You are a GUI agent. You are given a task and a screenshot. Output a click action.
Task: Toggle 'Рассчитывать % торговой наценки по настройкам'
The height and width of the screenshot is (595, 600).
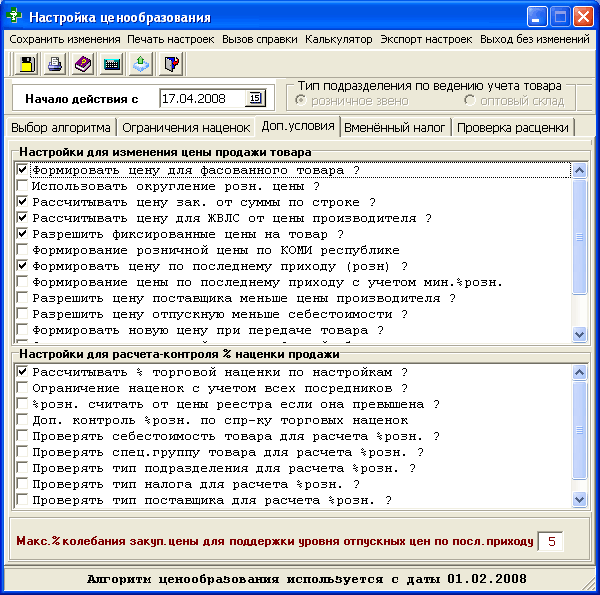pos(22,372)
